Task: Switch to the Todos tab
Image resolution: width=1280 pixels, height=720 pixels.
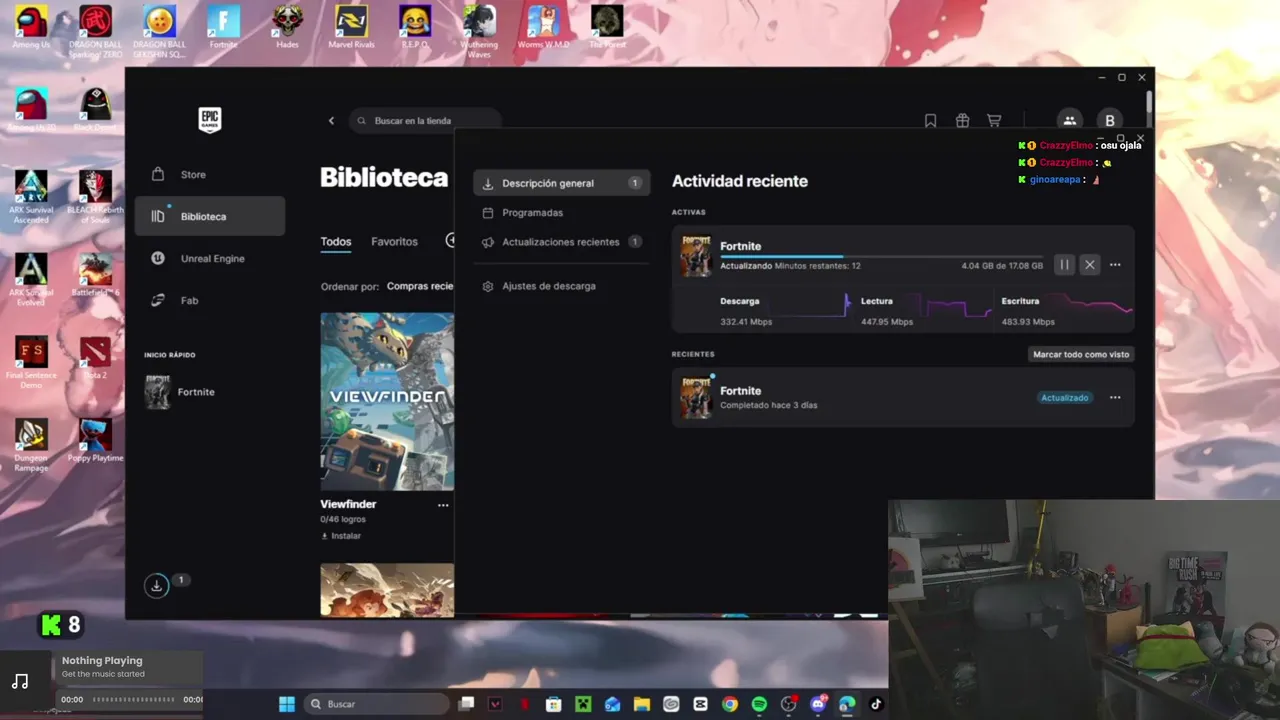Action: click(x=336, y=241)
